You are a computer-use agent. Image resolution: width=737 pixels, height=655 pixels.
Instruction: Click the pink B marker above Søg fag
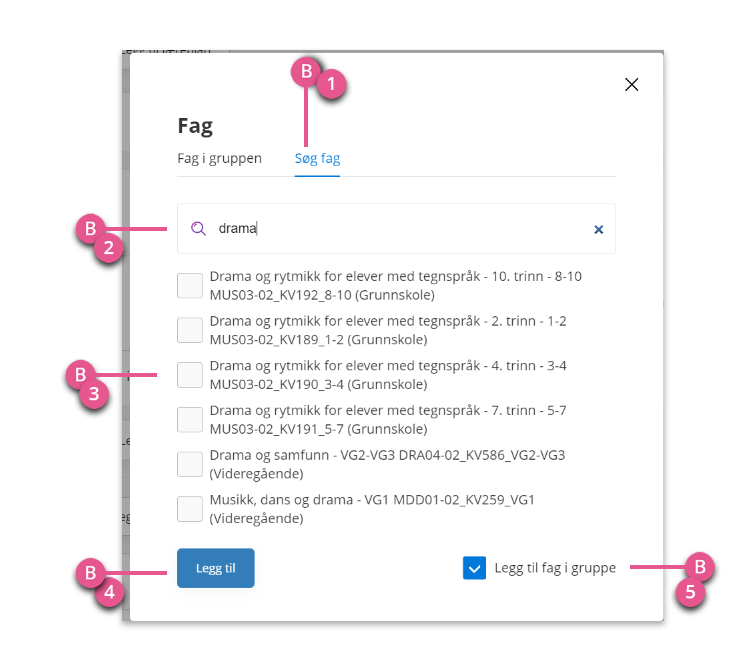[x=306, y=72]
